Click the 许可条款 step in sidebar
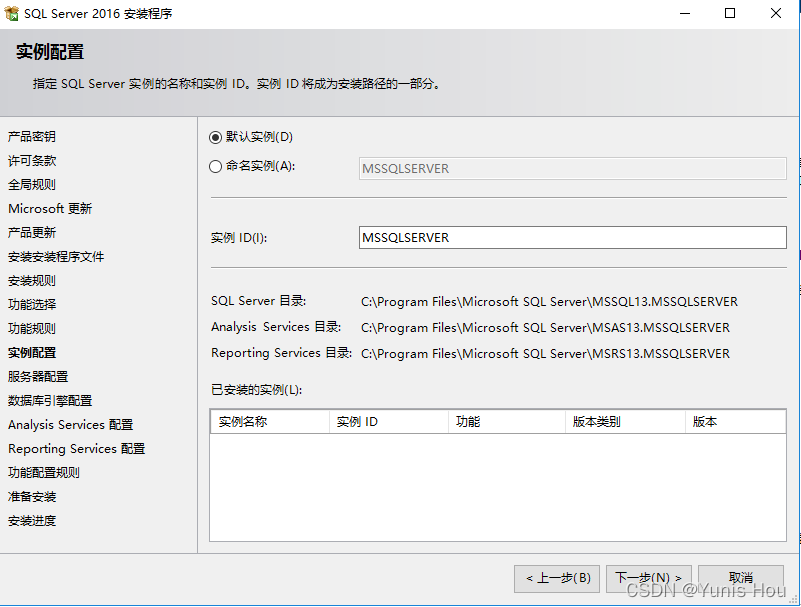This screenshot has width=801, height=607. (x=32, y=160)
